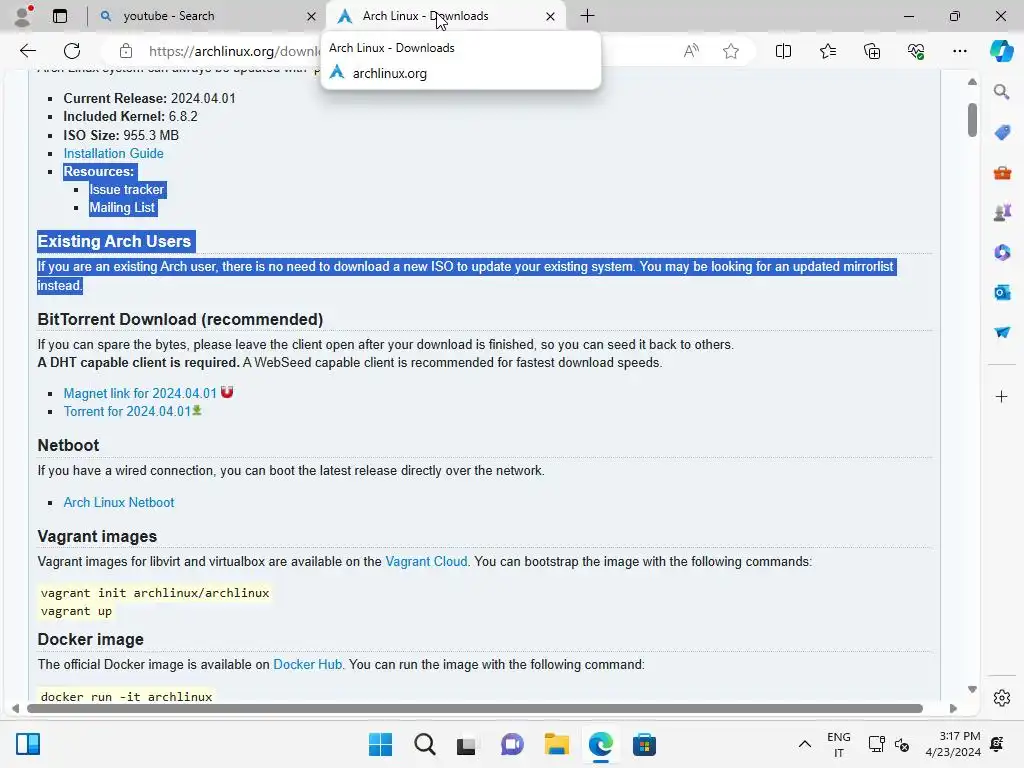The height and width of the screenshot is (768, 1024).
Task: Click the scroll right arrow at bottom
Action: pyautogui.click(x=953, y=709)
